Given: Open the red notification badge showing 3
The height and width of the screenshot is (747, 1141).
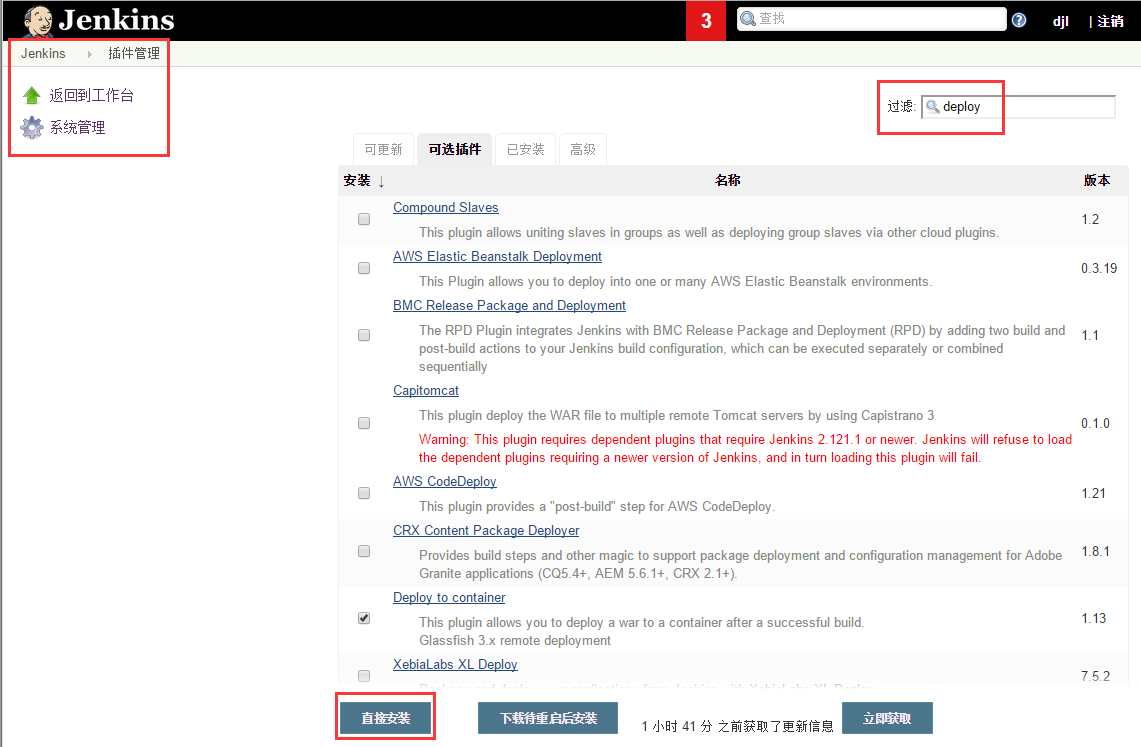Looking at the screenshot, I should tap(706, 20).
